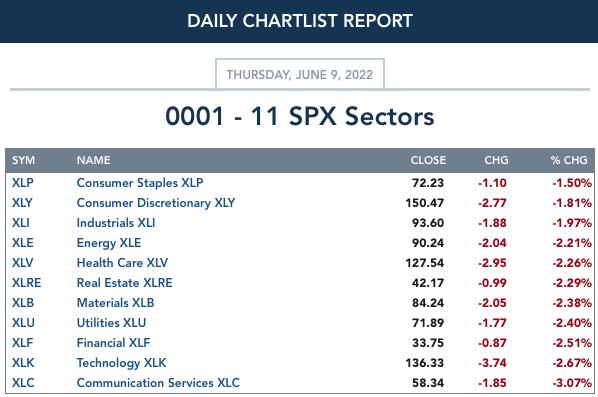Sort by CLOSE column header

pyautogui.click(x=428, y=160)
